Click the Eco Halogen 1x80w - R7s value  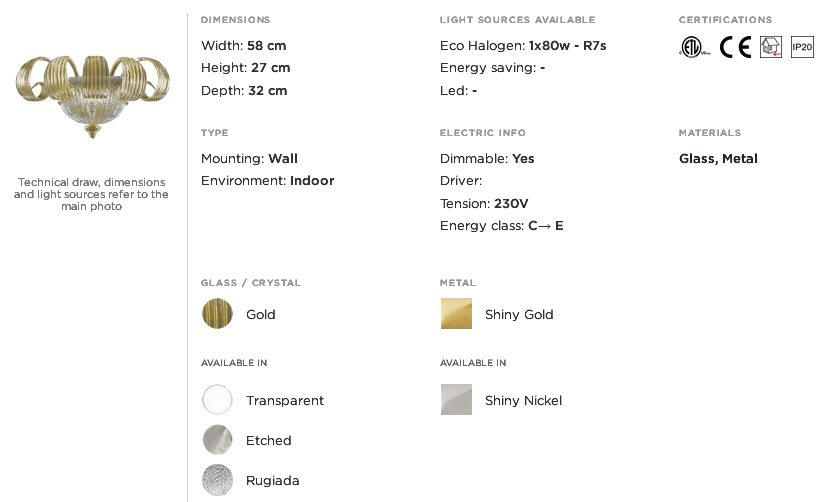point(567,46)
